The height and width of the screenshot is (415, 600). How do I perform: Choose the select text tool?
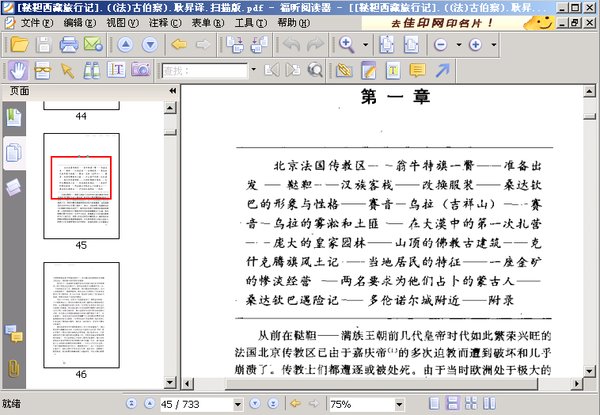click(x=116, y=70)
